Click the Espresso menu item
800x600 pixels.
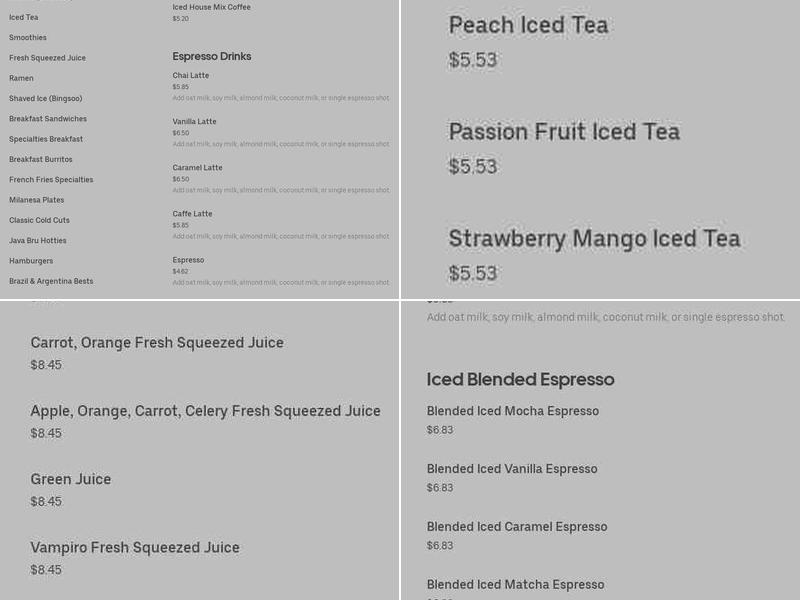point(188,259)
